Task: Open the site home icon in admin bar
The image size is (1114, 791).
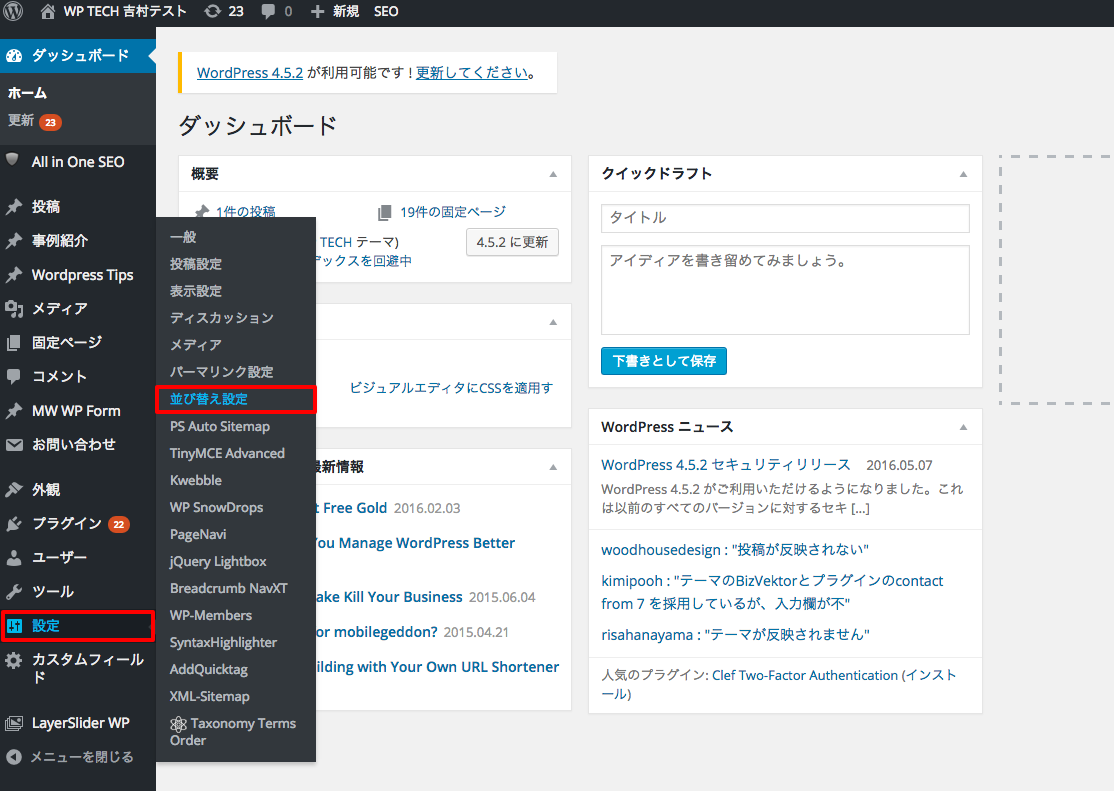Action: tap(47, 11)
